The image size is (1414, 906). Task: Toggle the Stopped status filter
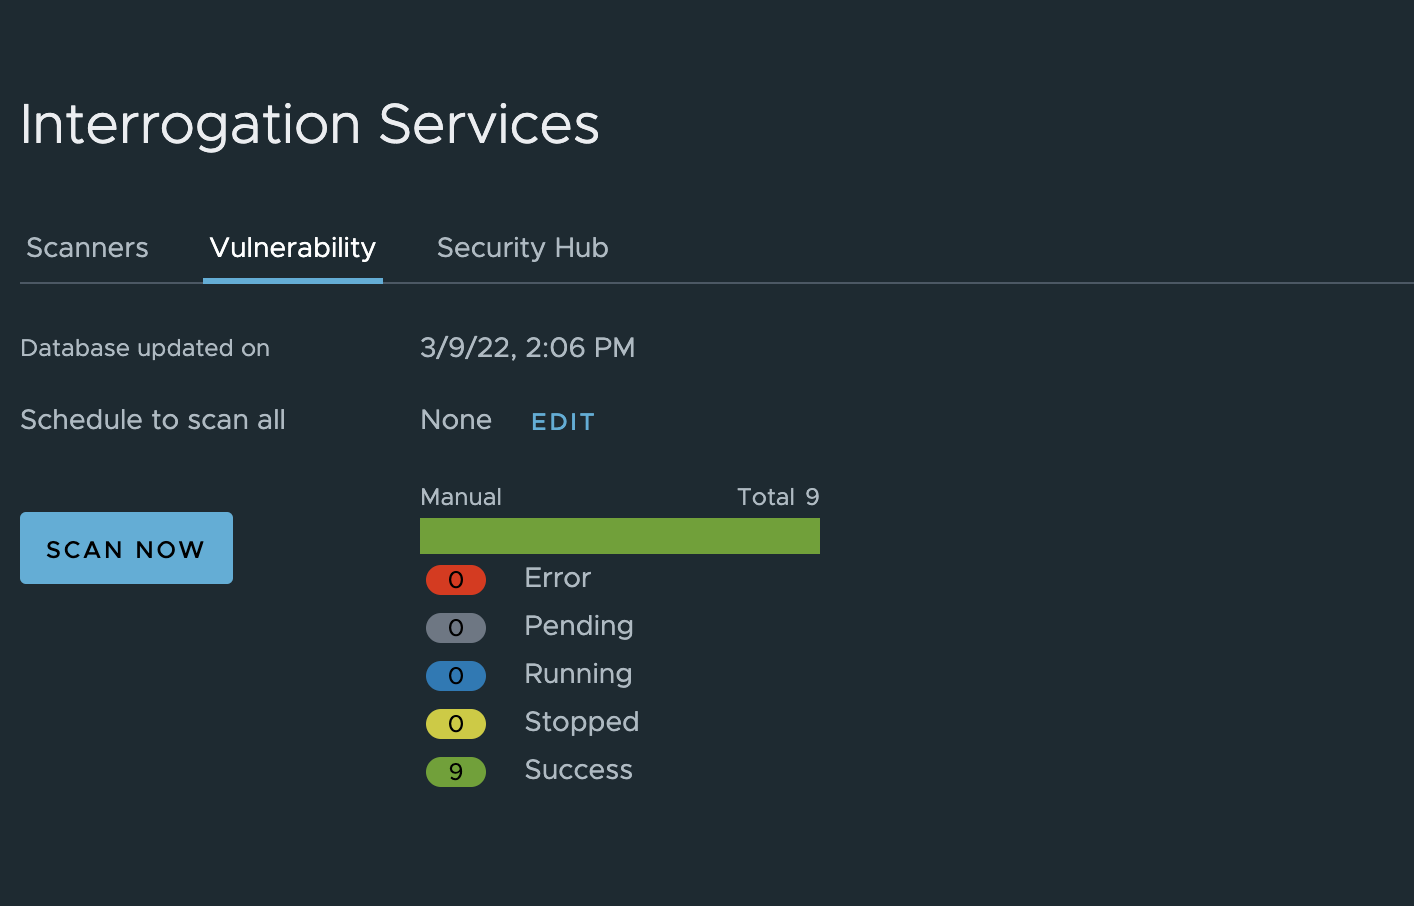[581, 721]
